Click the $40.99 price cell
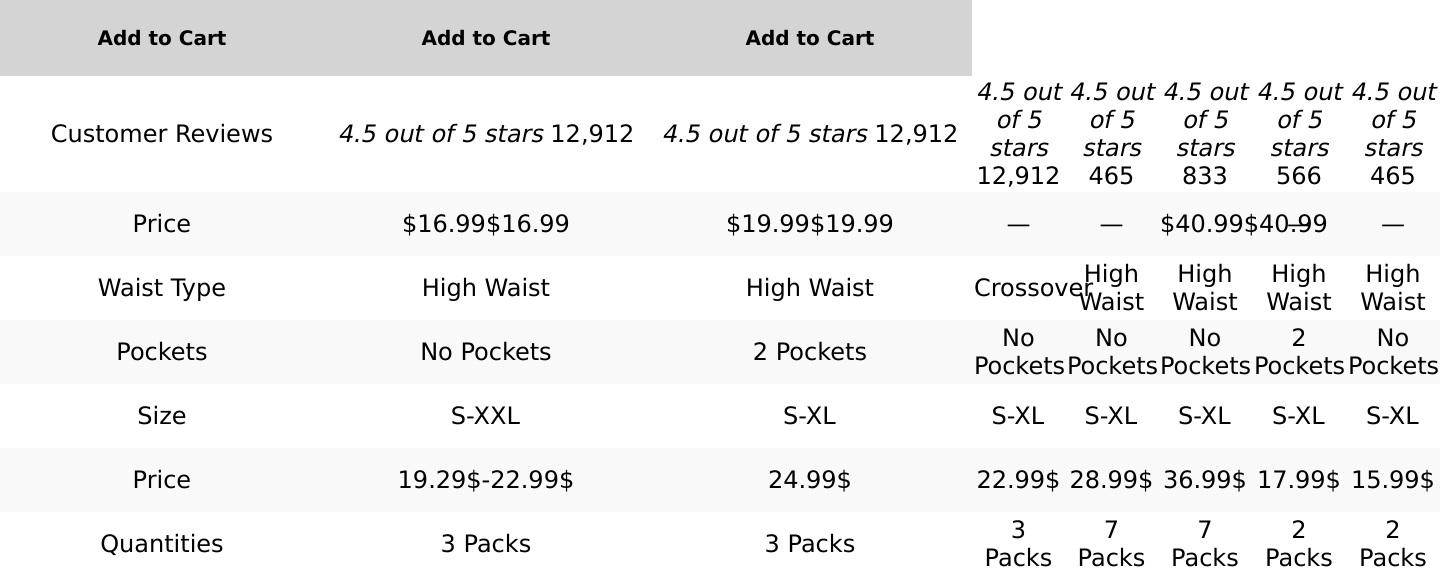Image resolution: width=1440 pixels, height=576 pixels. click(x=1243, y=224)
